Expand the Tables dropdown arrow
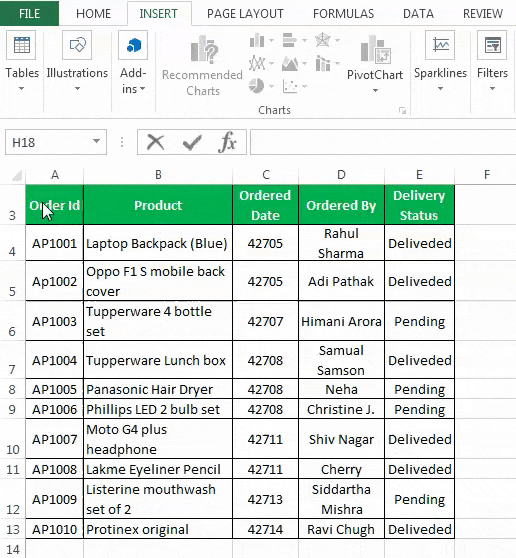Image resolution: width=516 pixels, height=558 pixels. 21,88
